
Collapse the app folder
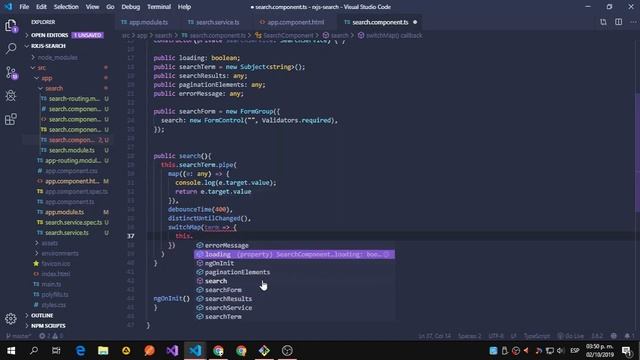pyautogui.click(x=47, y=78)
